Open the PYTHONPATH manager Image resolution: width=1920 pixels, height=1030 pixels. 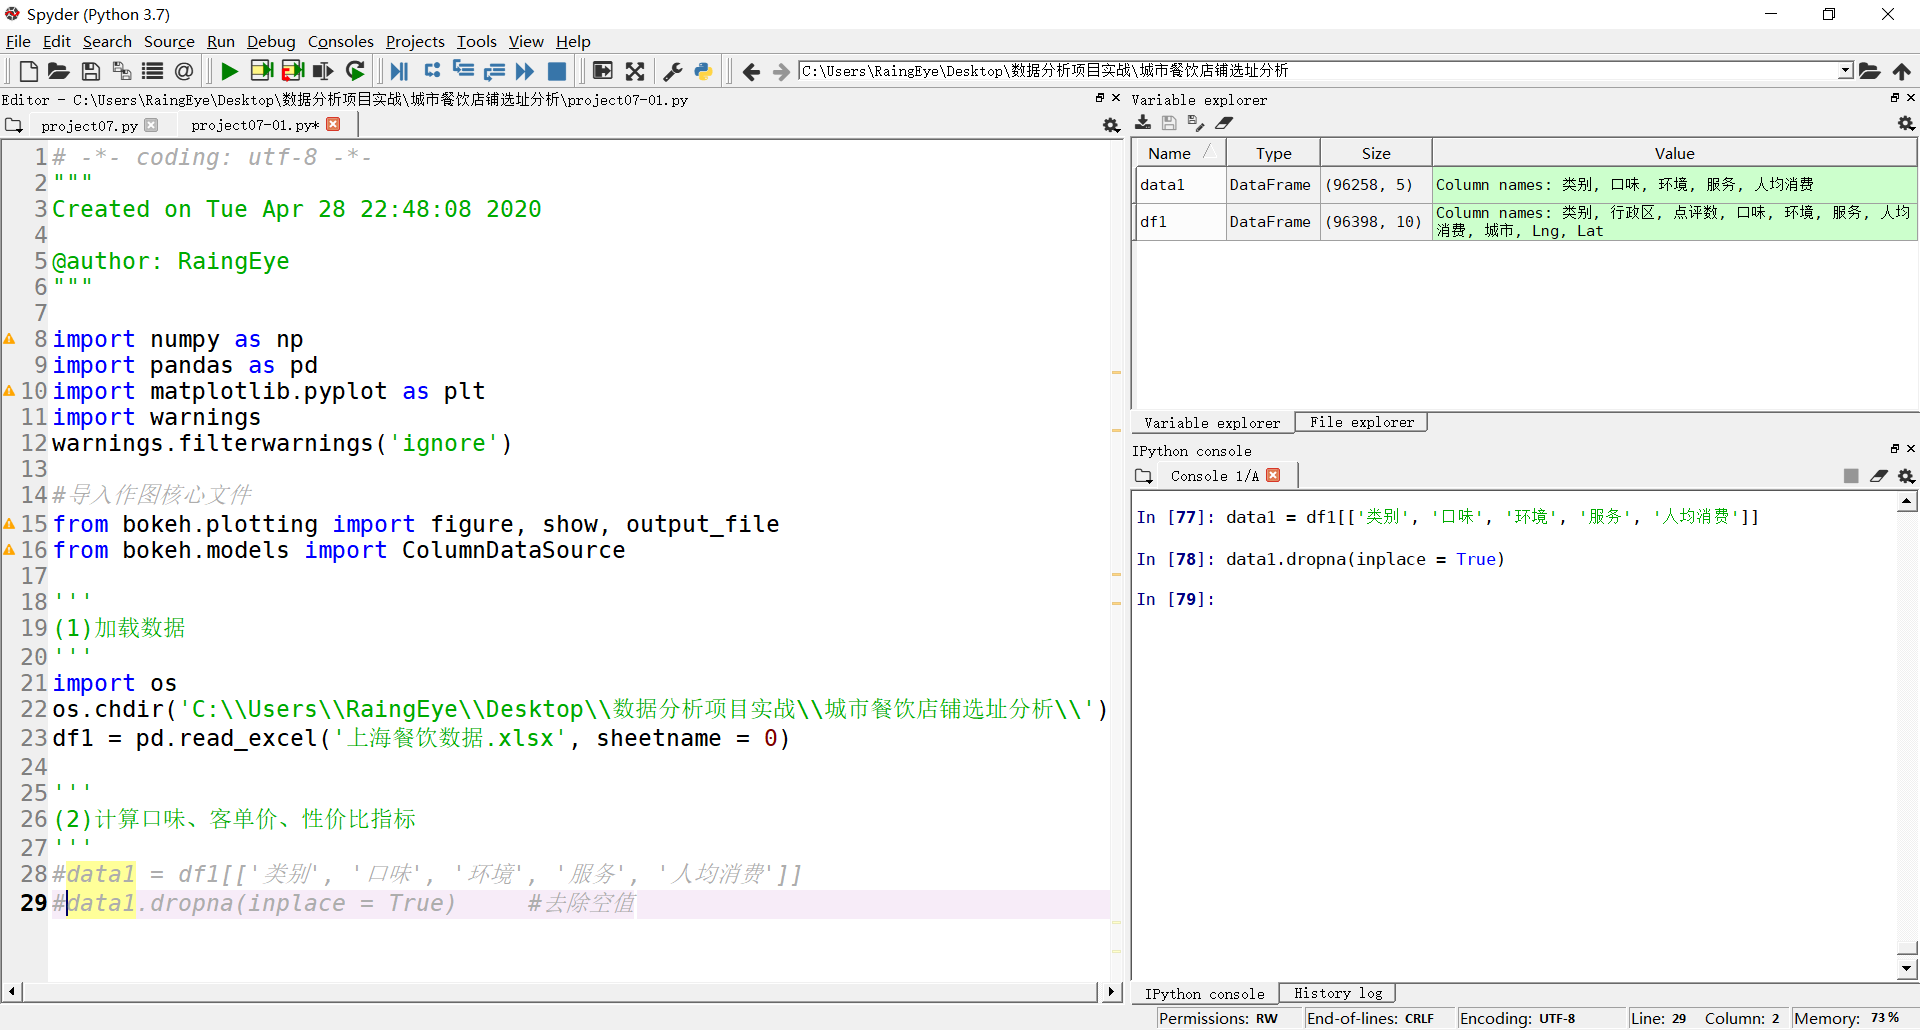coord(704,71)
